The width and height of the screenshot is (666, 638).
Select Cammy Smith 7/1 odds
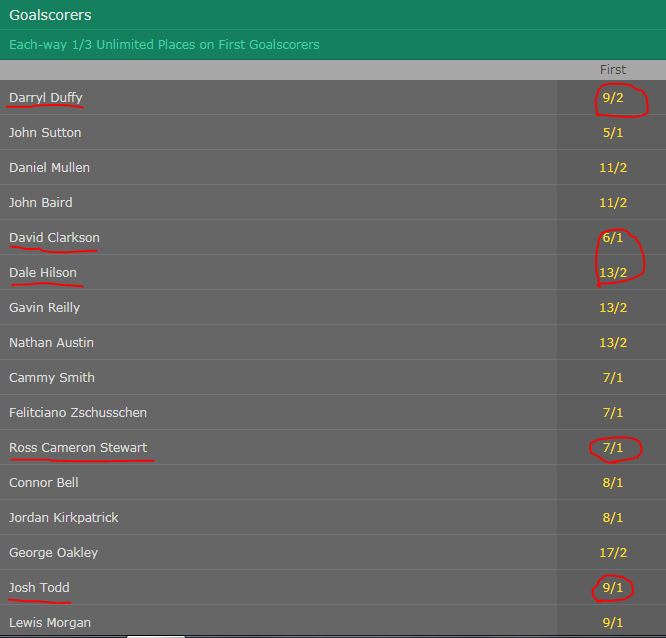[x=612, y=377]
